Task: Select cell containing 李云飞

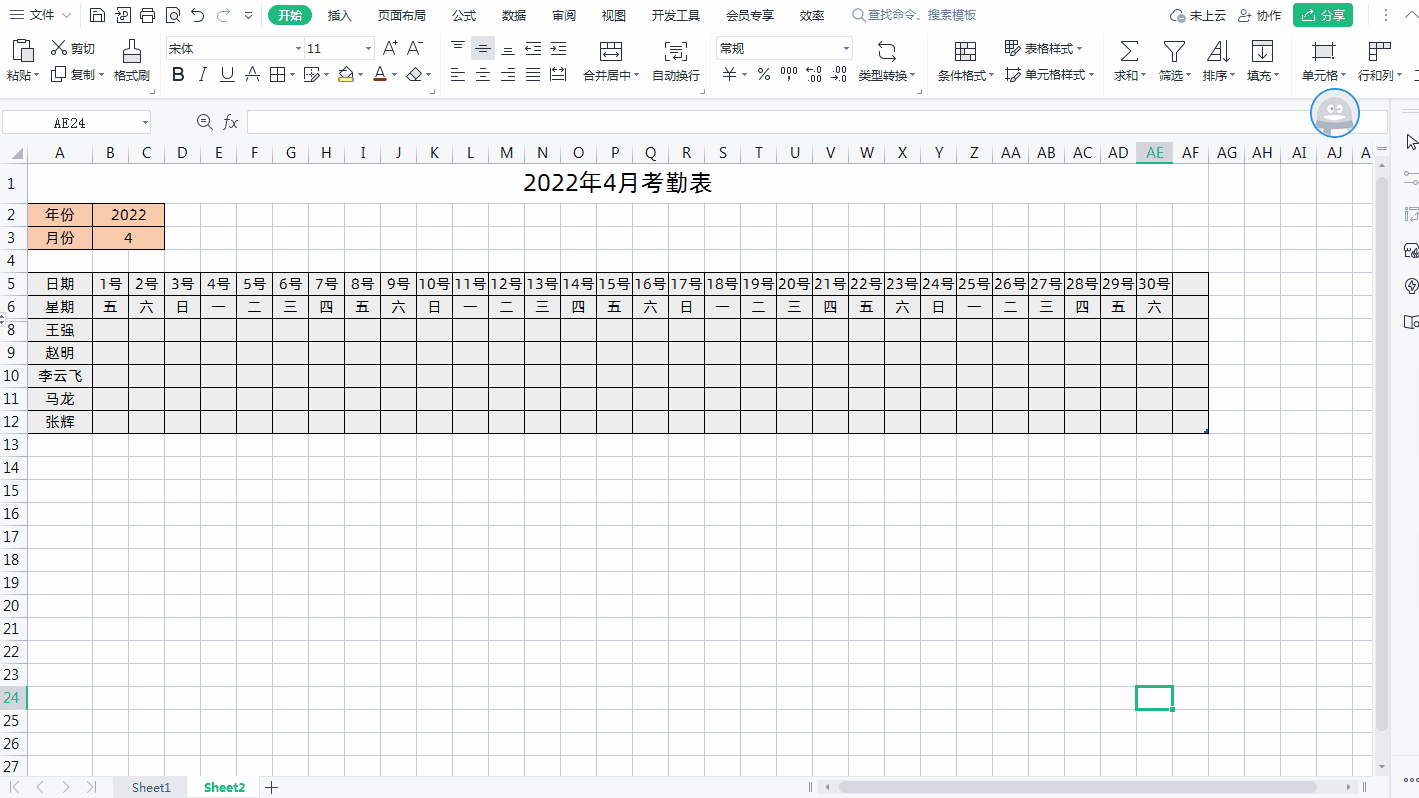Action: pos(60,376)
